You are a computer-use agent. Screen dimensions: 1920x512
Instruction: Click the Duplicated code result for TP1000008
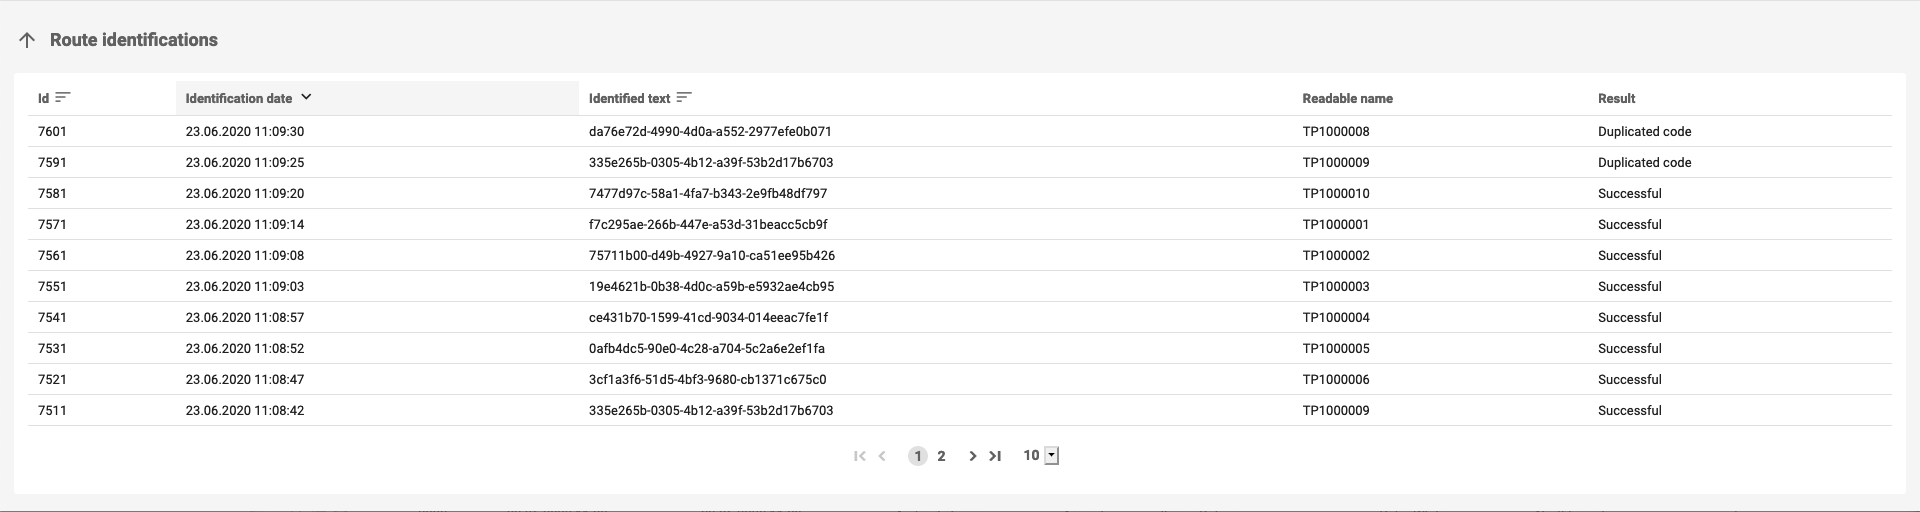1644,131
